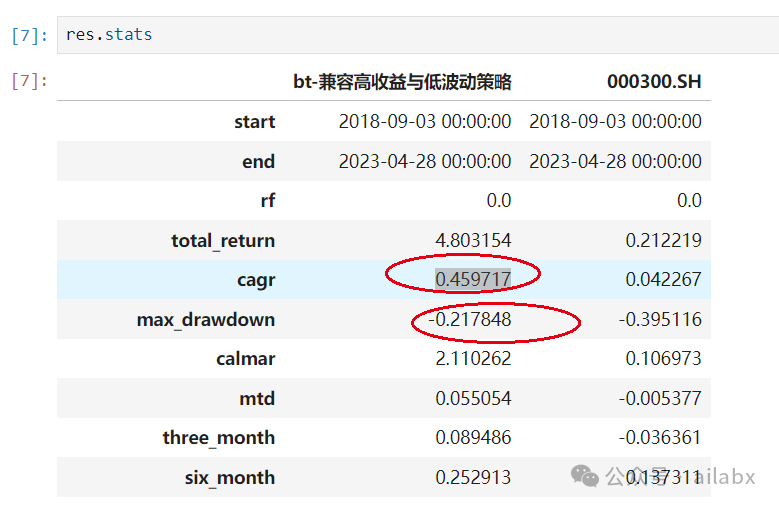
Task: Select the calmar row label
Action: tap(245, 359)
